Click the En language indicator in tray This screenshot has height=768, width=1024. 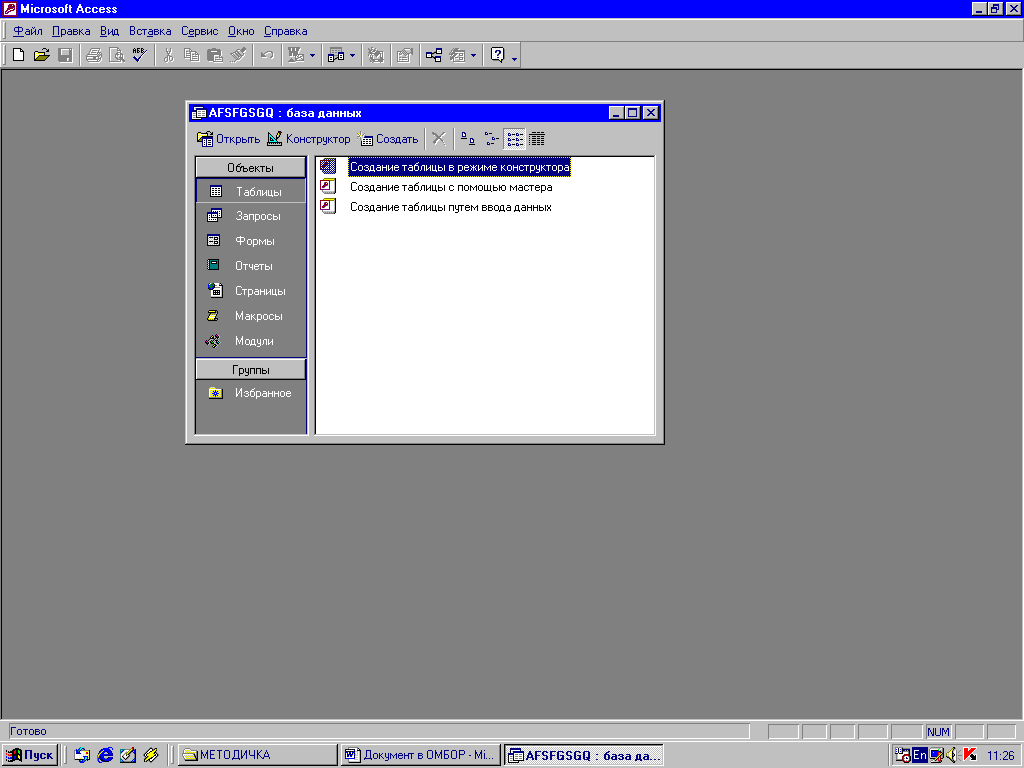(x=920, y=755)
